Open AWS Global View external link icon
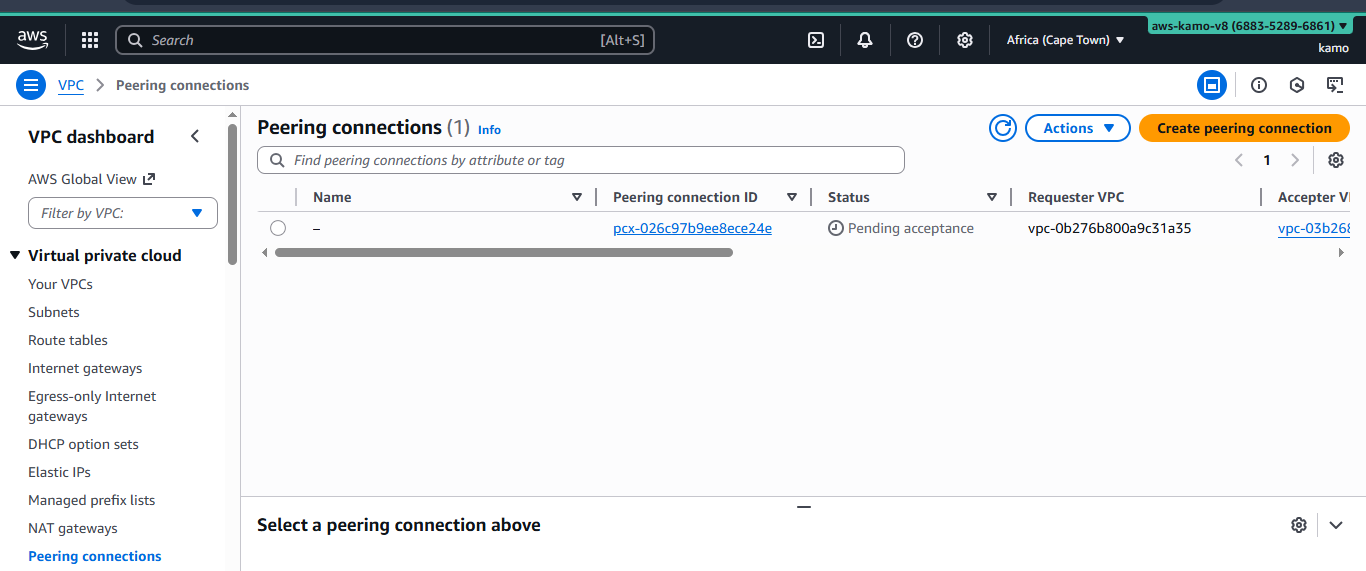1366x571 pixels. [x=149, y=179]
